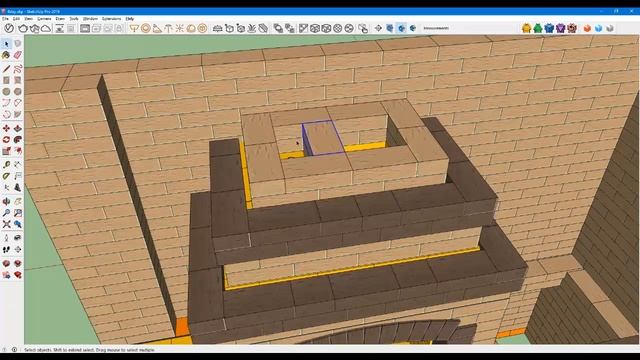Viewport: 640px width, 360px height.
Task: Select the Offset tool
Action: [18, 151]
